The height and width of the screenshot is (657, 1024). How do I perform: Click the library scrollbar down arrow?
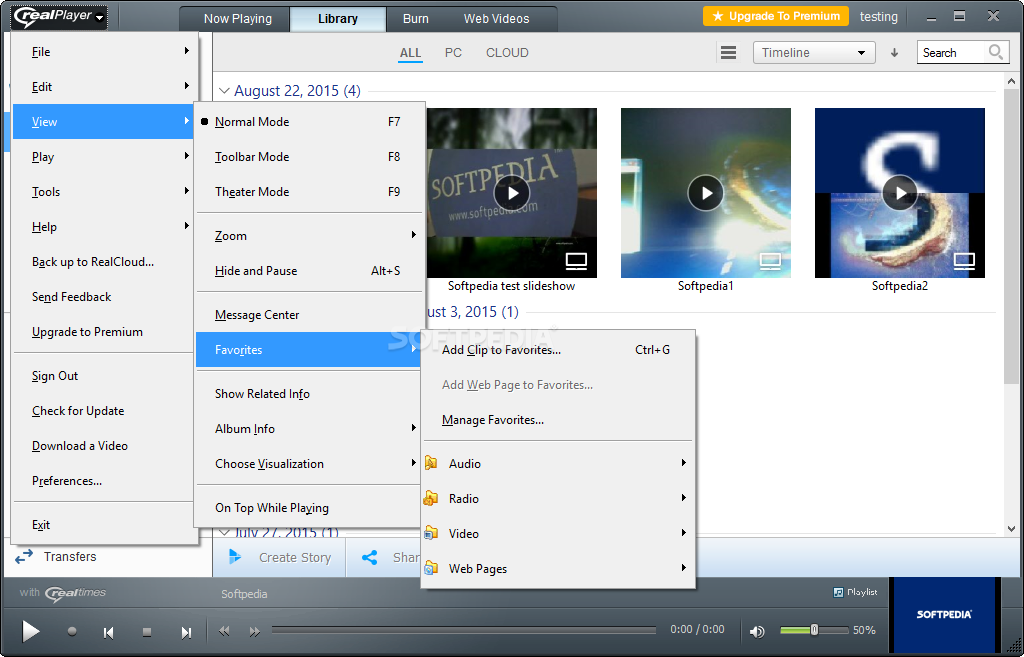click(1012, 529)
